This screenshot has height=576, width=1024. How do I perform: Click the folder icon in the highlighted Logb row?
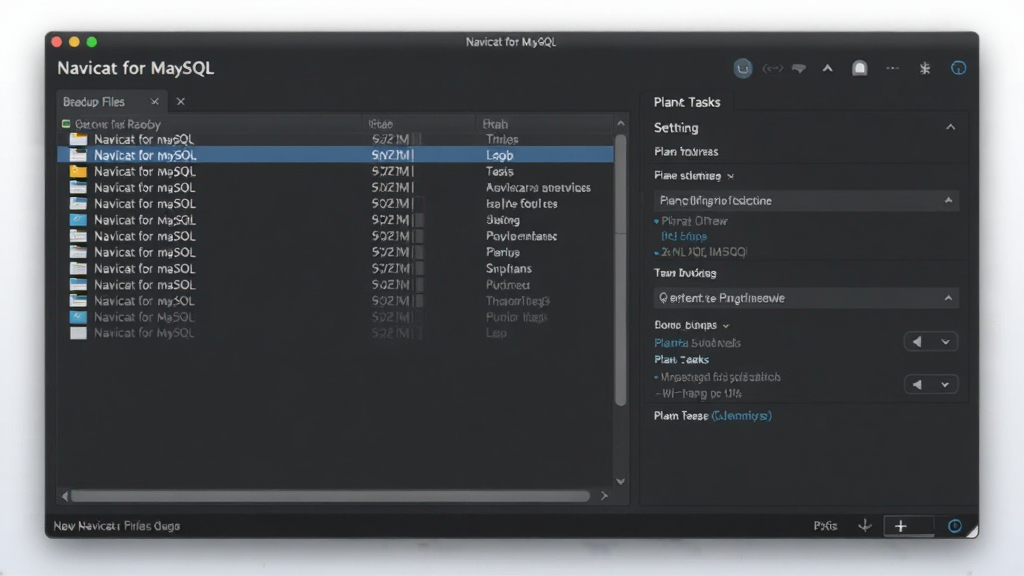click(x=78, y=155)
